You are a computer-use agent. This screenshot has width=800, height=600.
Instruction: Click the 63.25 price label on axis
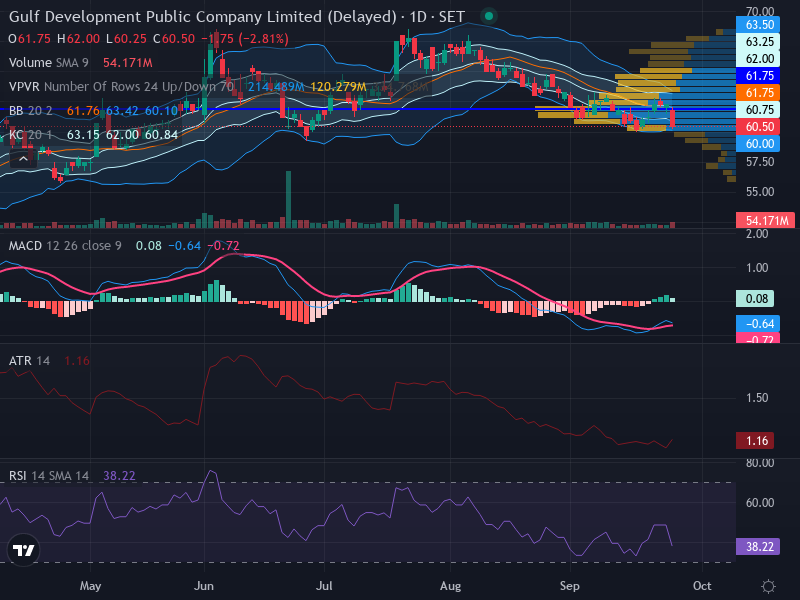[x=758, y=41]
